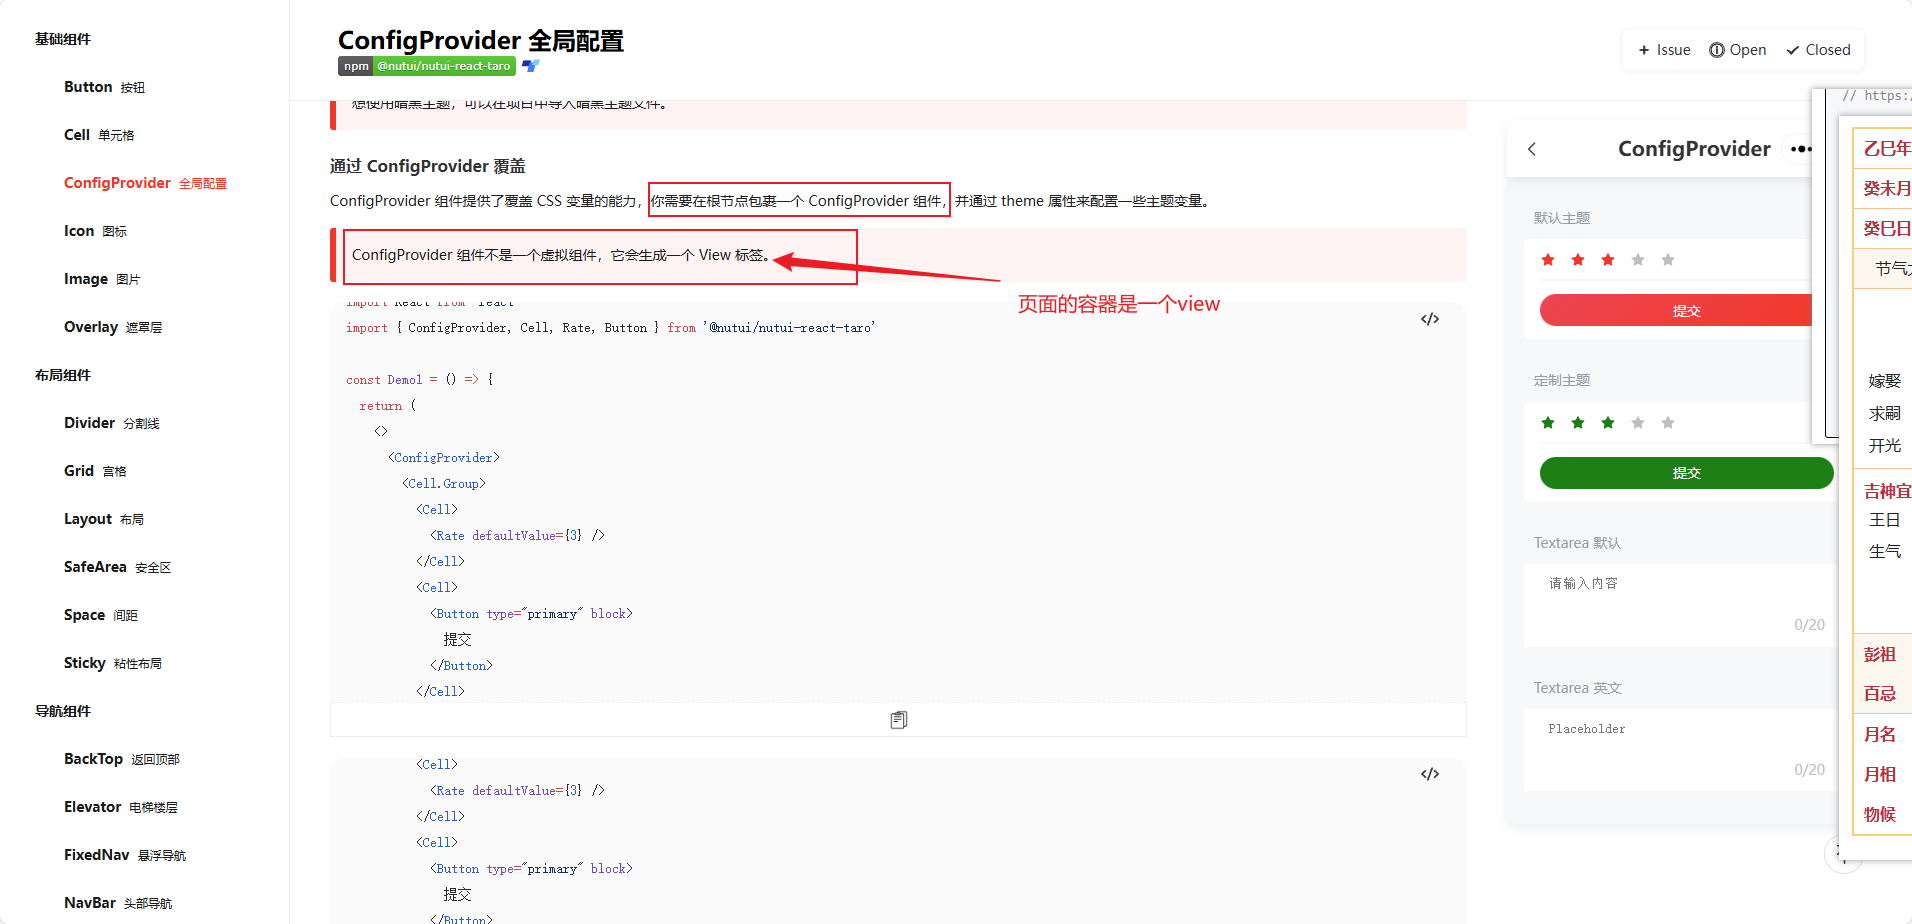Image resolution: width=1912 pixels, height=924 pixels.
Task: Select third red star in default theme rating
Action: click(x=1608, y=260)
